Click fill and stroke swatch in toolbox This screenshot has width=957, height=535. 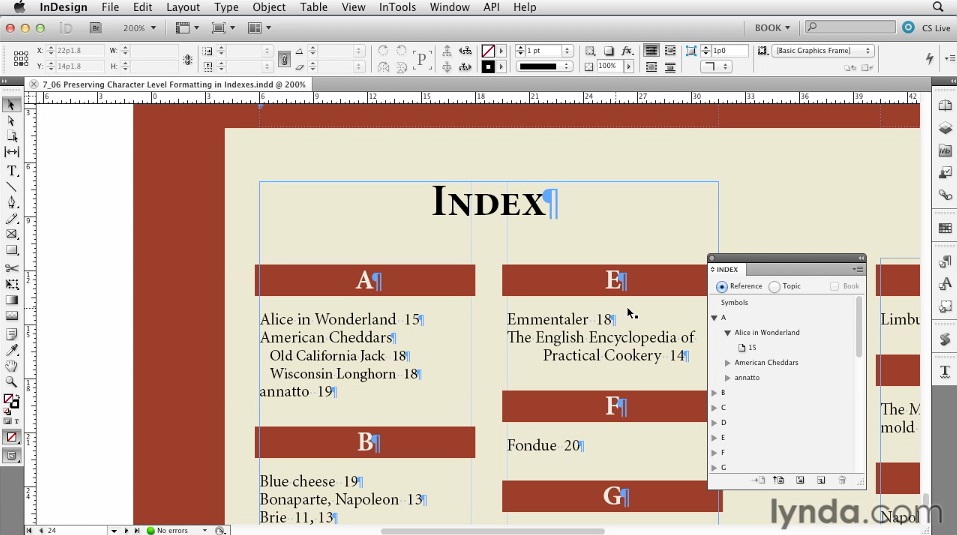point(11,401)
